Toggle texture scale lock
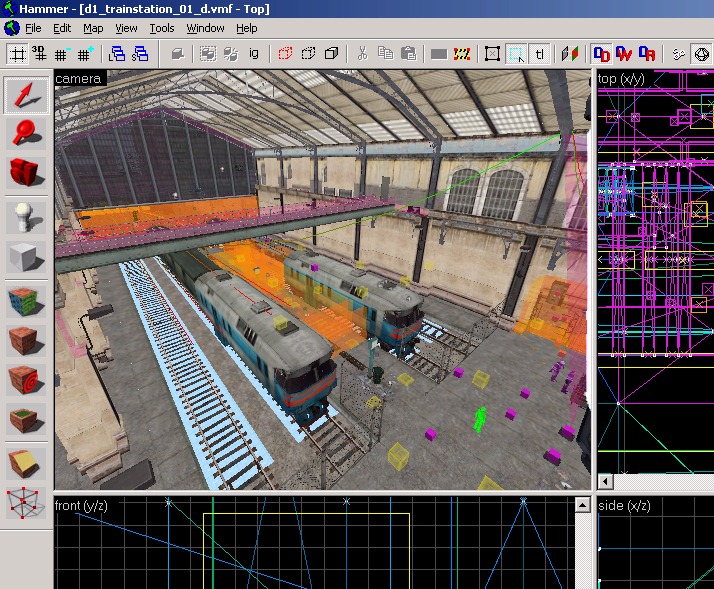 [570, 54]
